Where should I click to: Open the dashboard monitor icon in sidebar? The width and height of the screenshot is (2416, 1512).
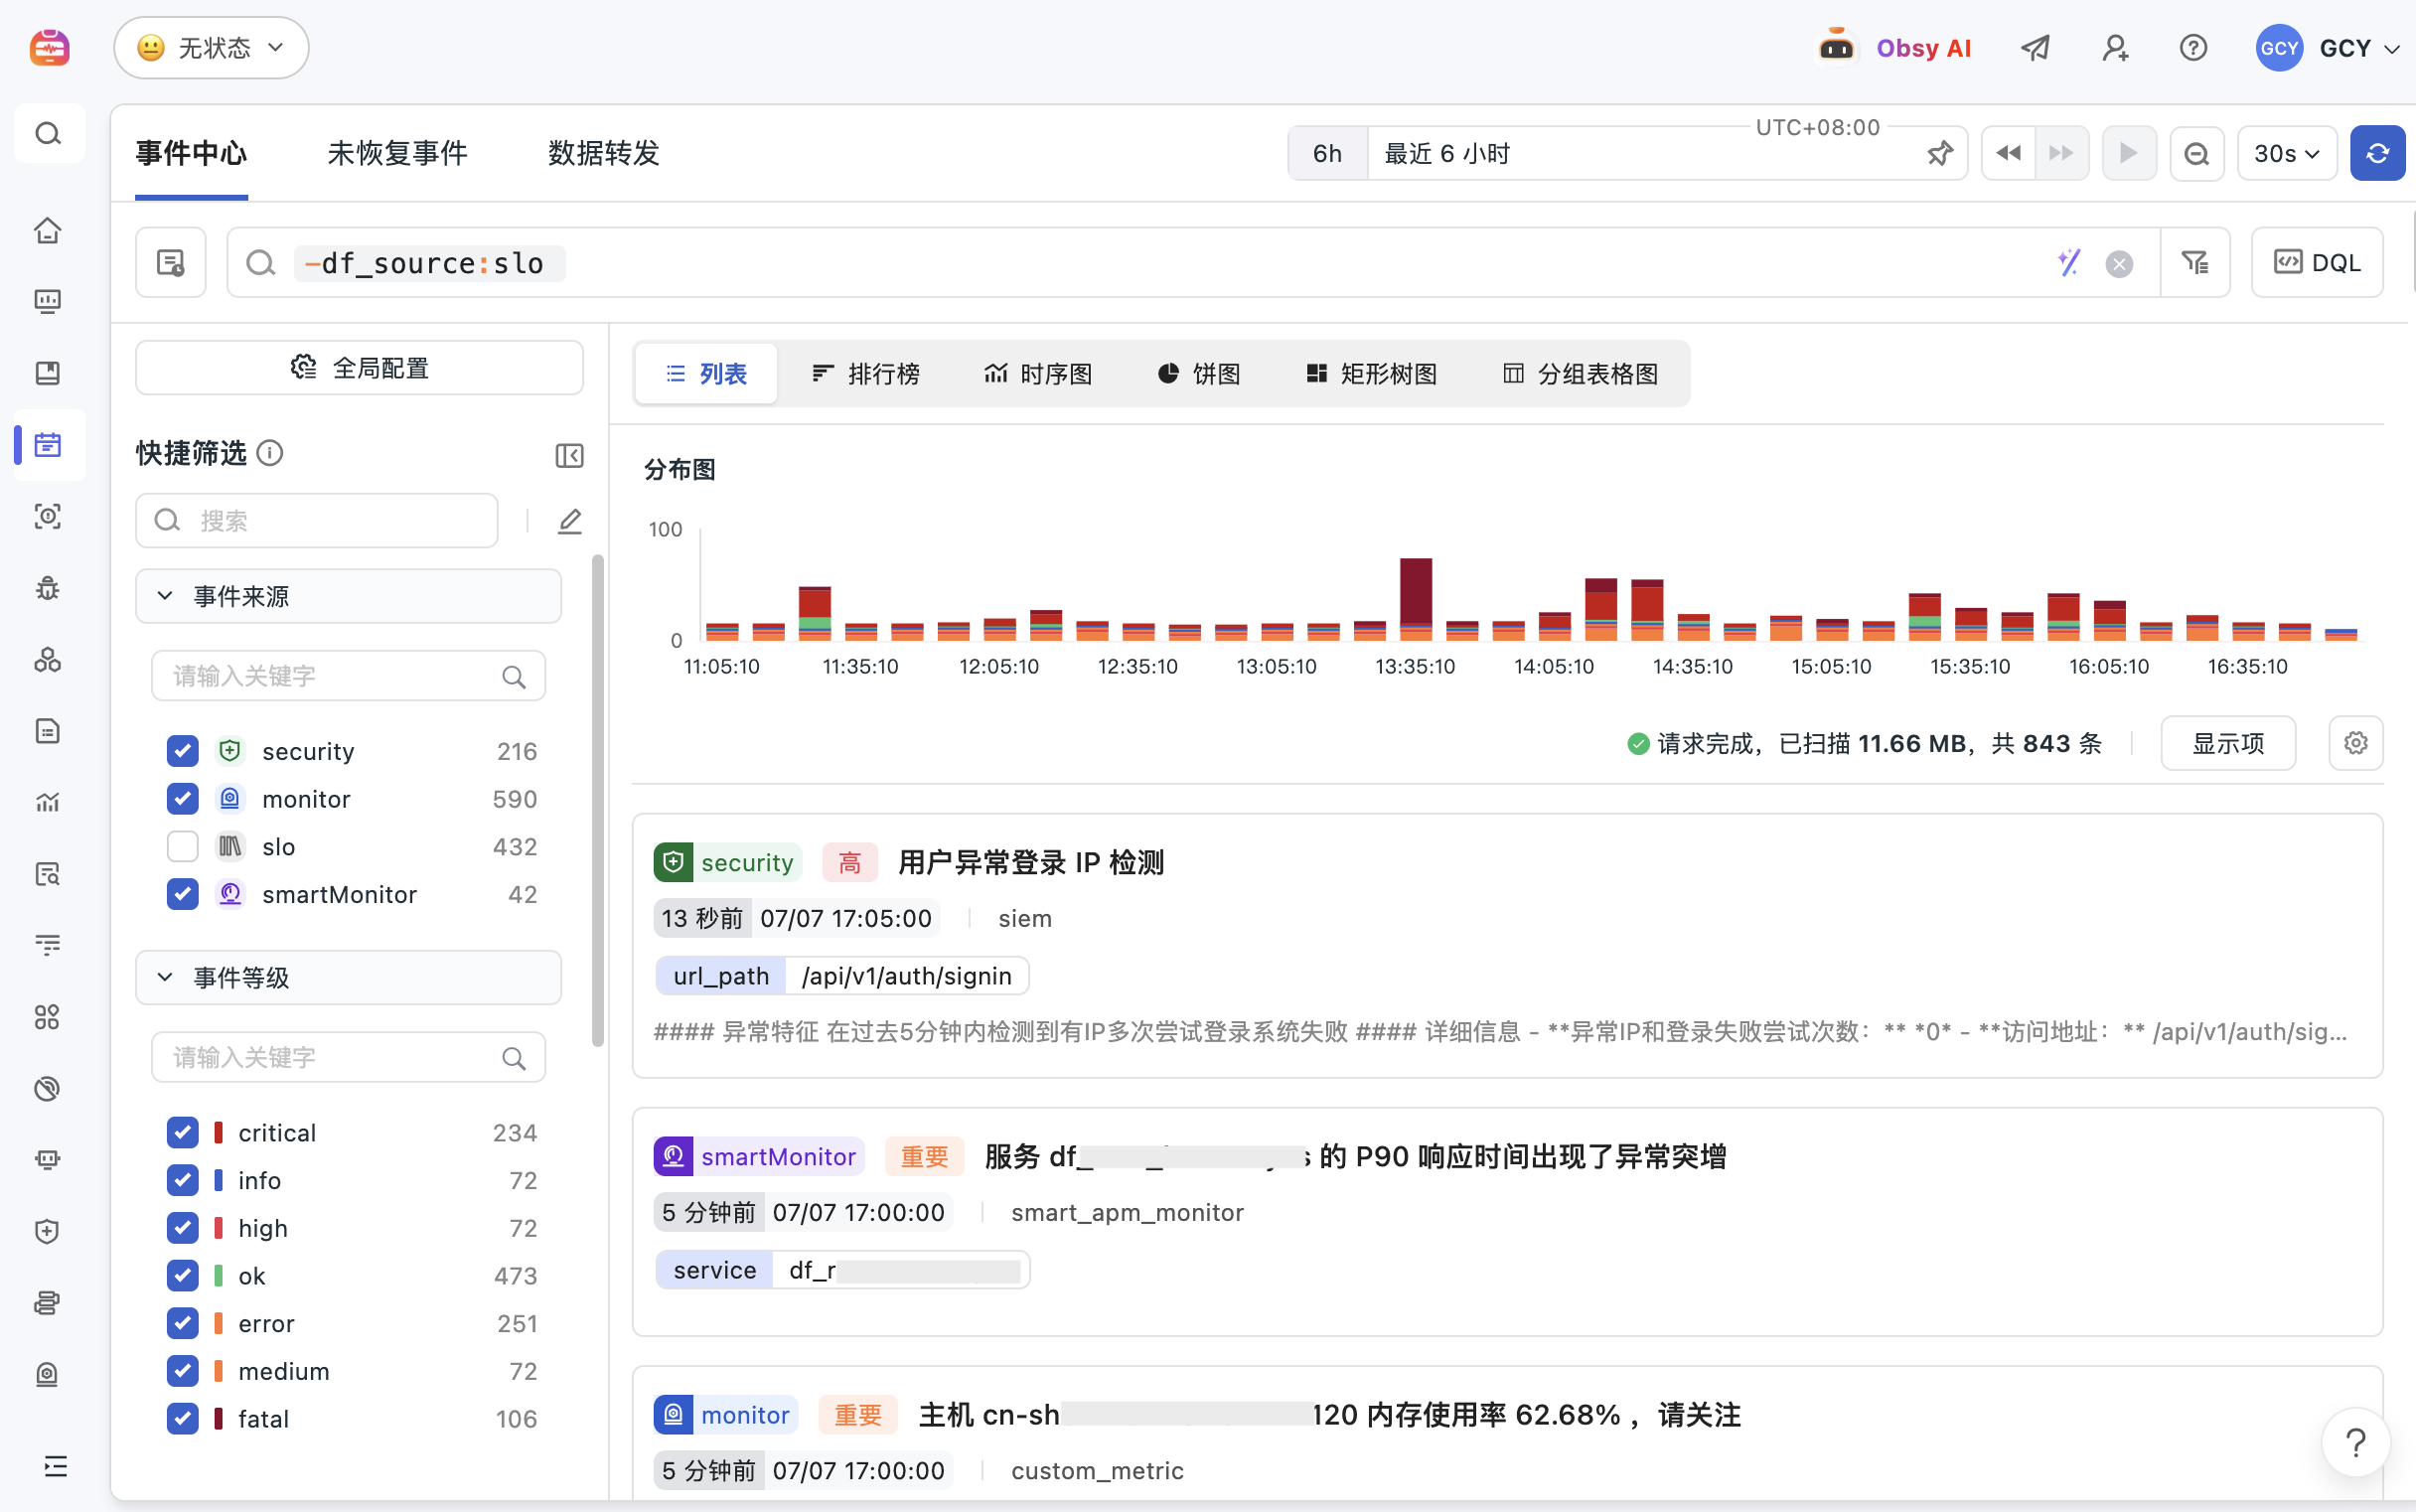point(48,301)
